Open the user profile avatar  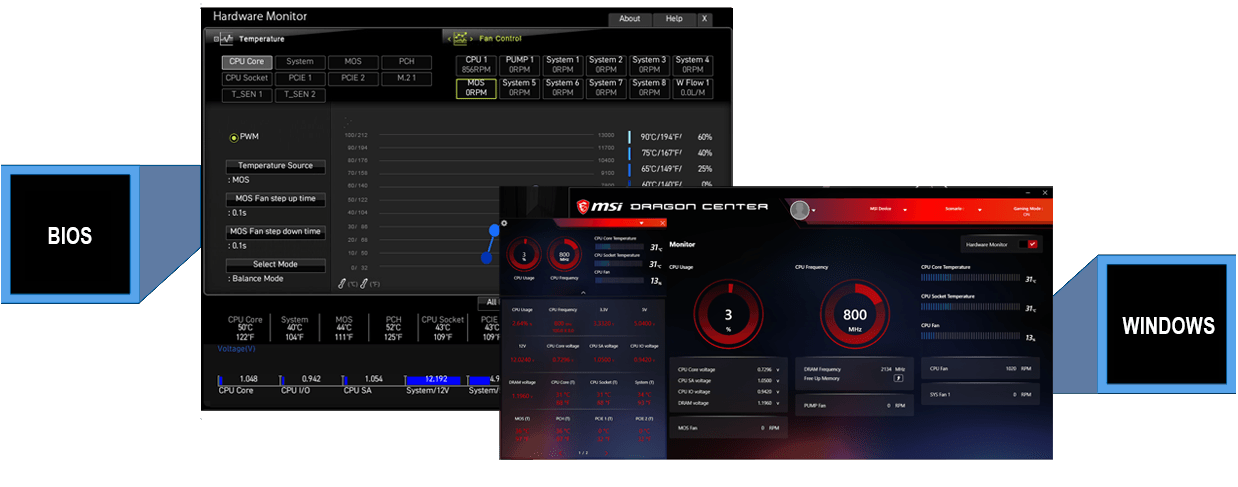click(x=799, y=210)
